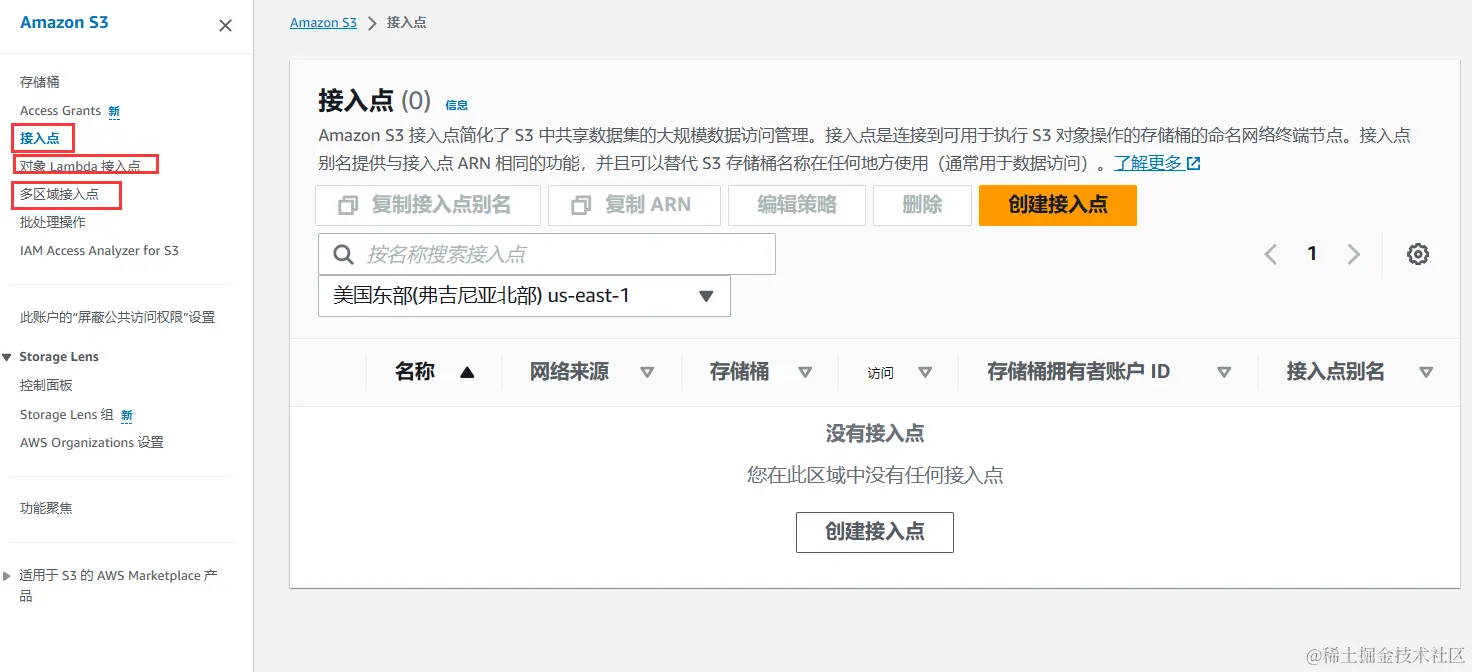Click the 编辑策略 button

click(x=797, y=205)
